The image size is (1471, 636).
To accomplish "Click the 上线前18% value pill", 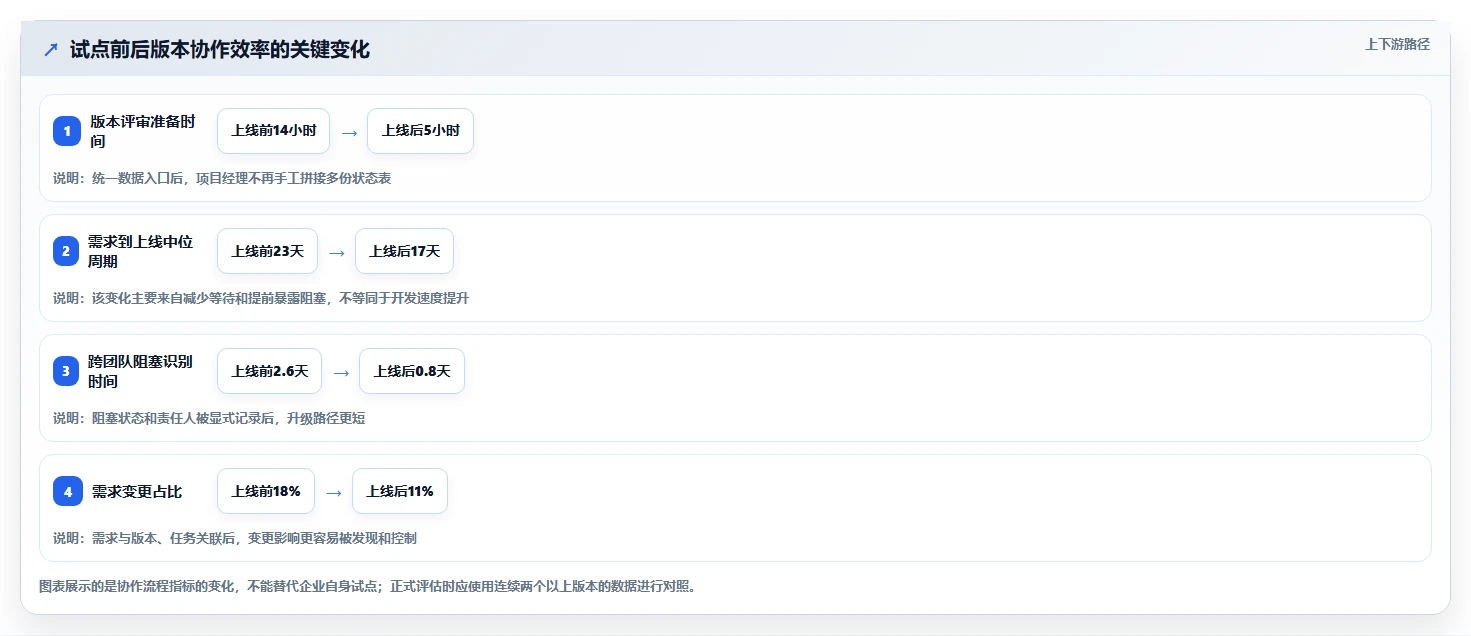I will 266,491.
